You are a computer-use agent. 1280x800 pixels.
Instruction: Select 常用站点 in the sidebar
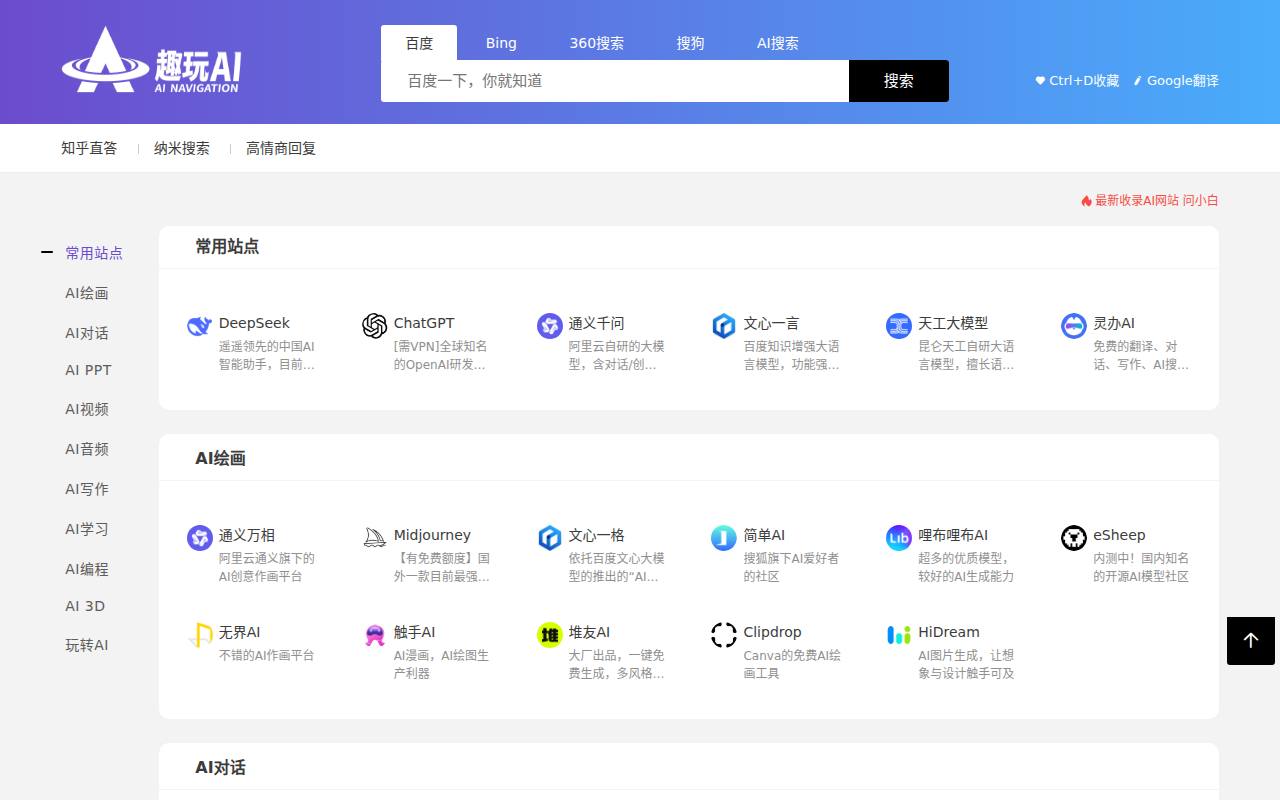[x=94, y=253]
